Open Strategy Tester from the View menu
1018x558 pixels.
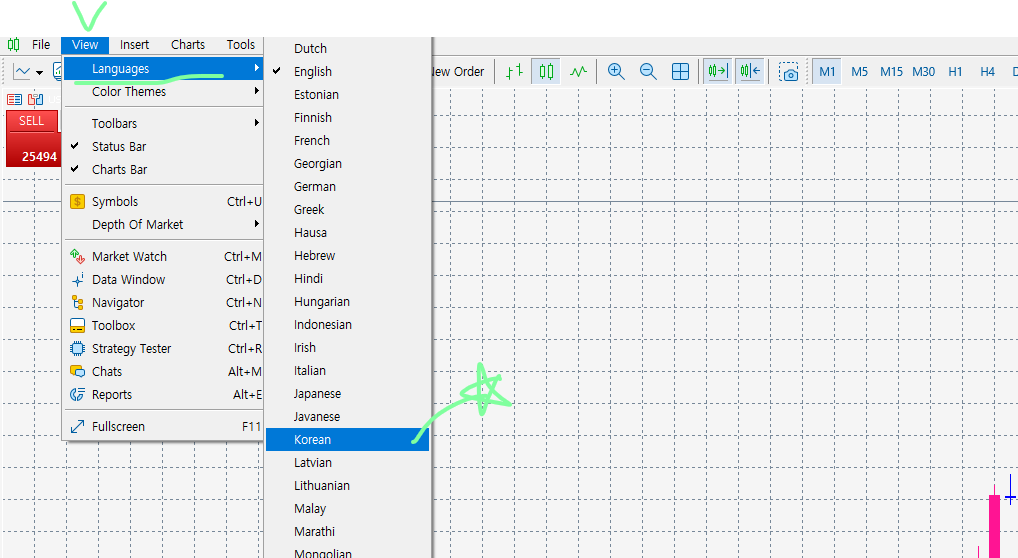(x=131, y=349)
